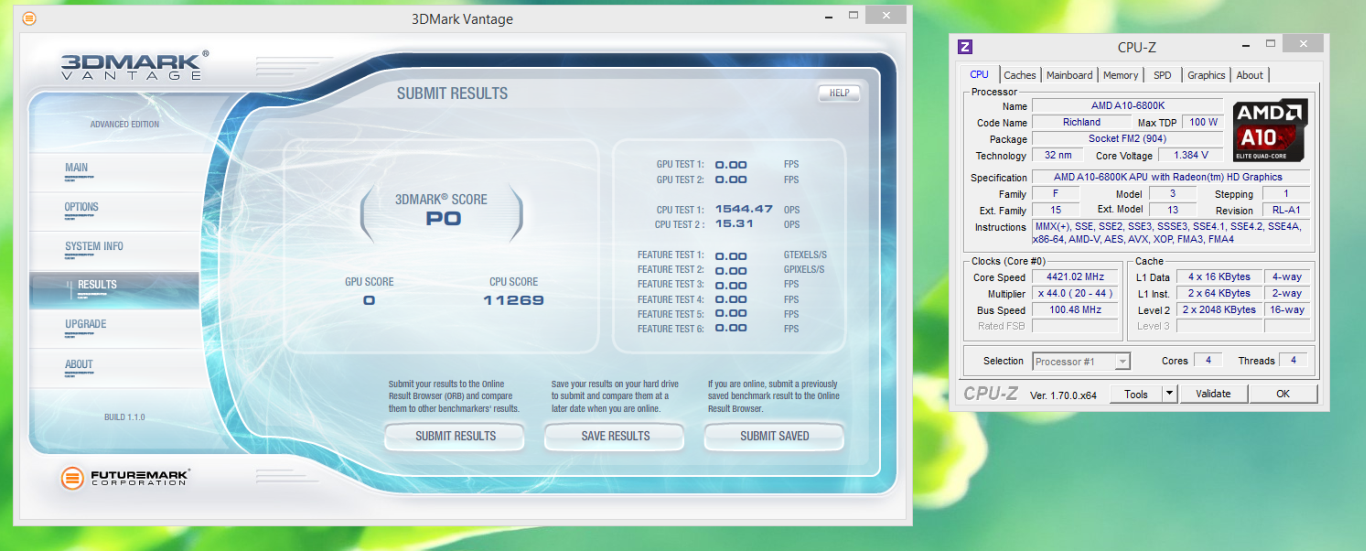Click the Max TDP 100 W value
Image resolution: width=1366 pixels, height=551 pixels.
1203,122
